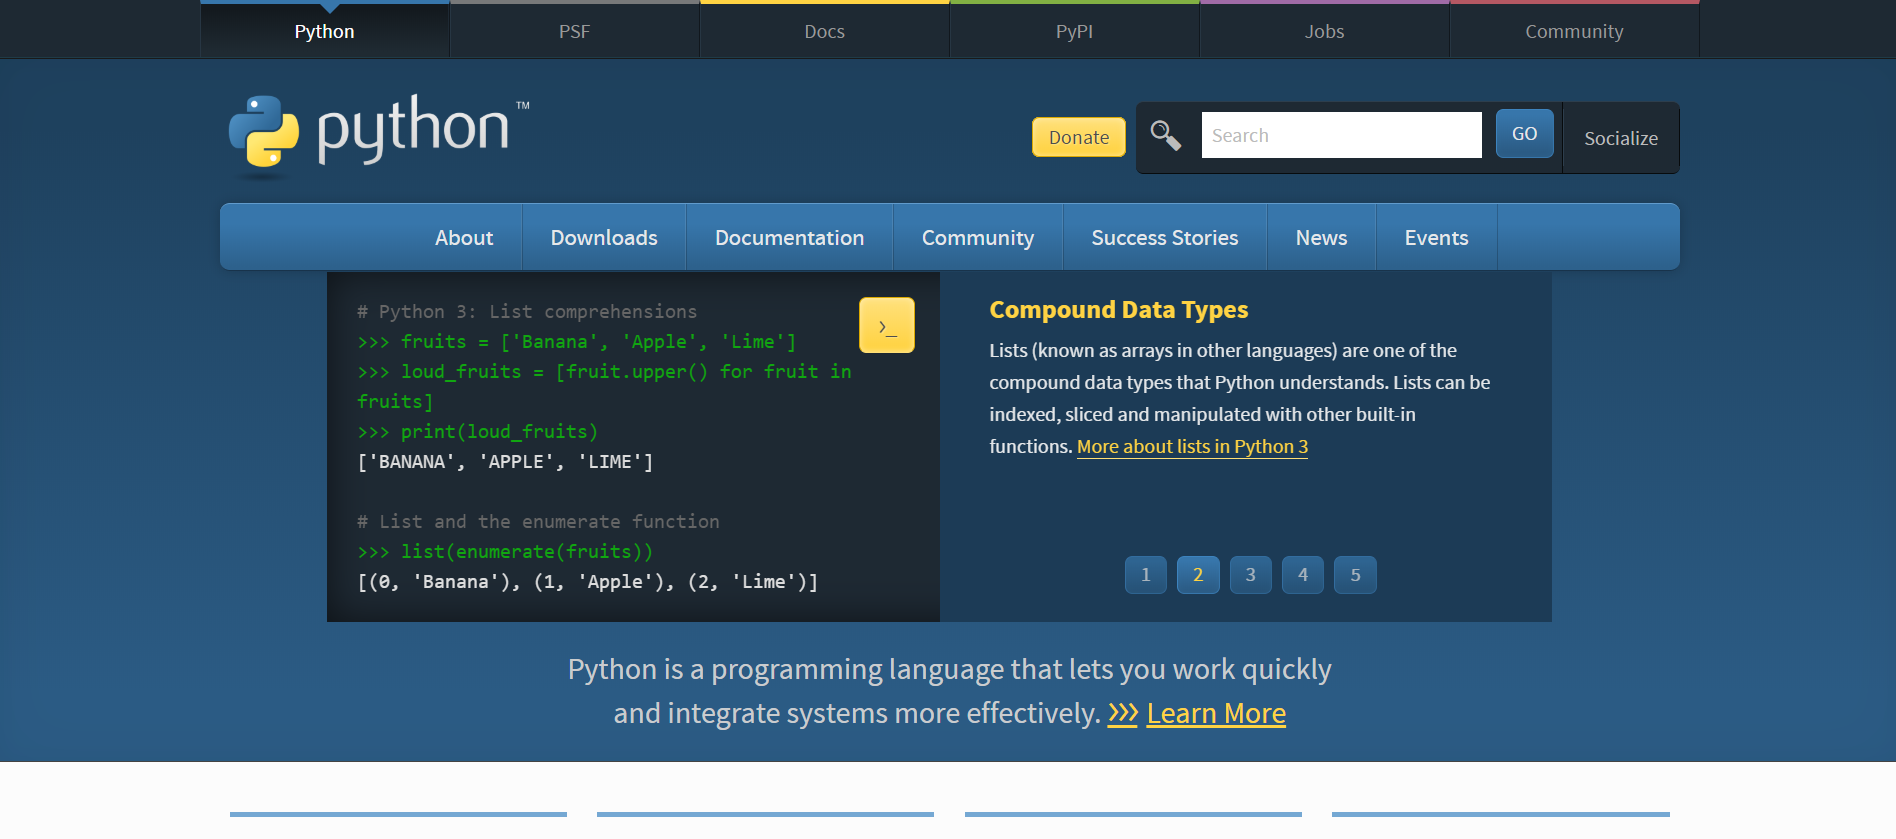Select slide 3 in the carousel
The image size is (1896, 839).
point(1250,575)
